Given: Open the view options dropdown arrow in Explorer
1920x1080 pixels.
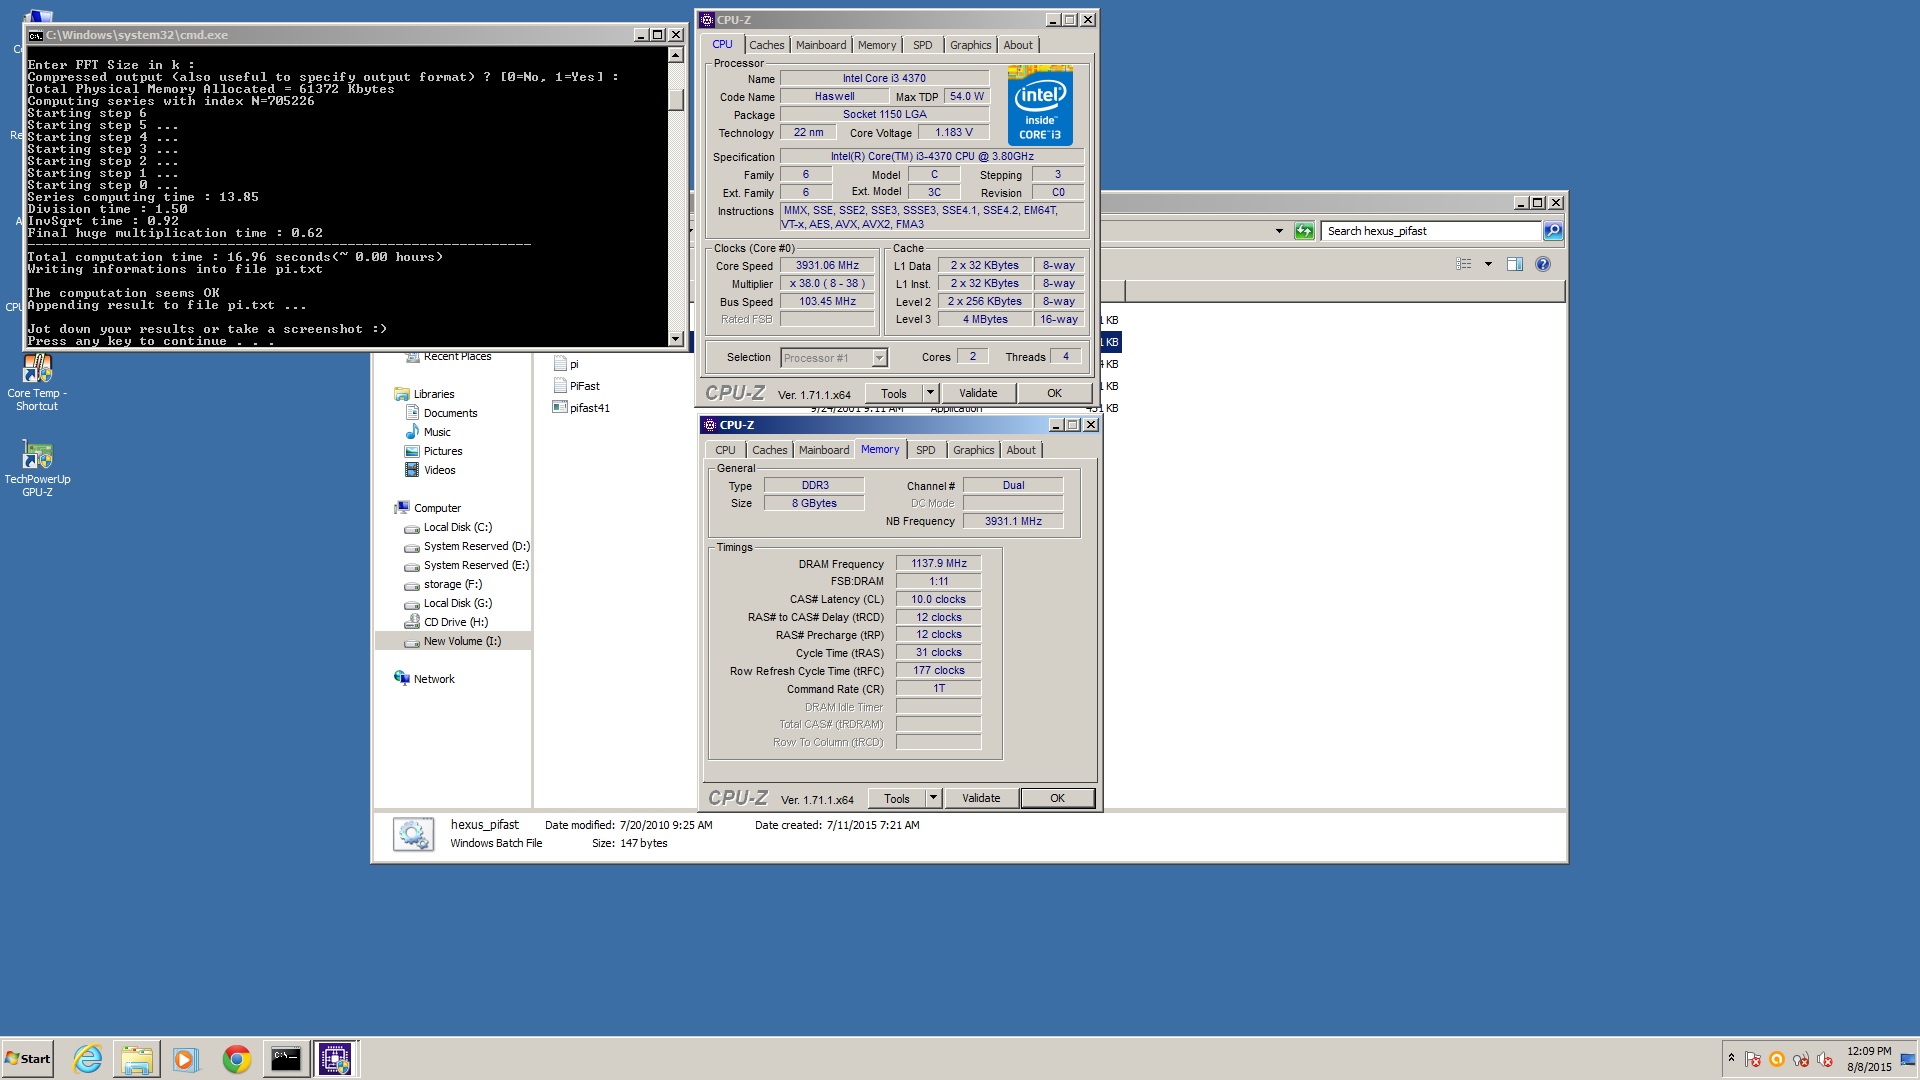Looking at the screenshot, I should click(1488, 264).
